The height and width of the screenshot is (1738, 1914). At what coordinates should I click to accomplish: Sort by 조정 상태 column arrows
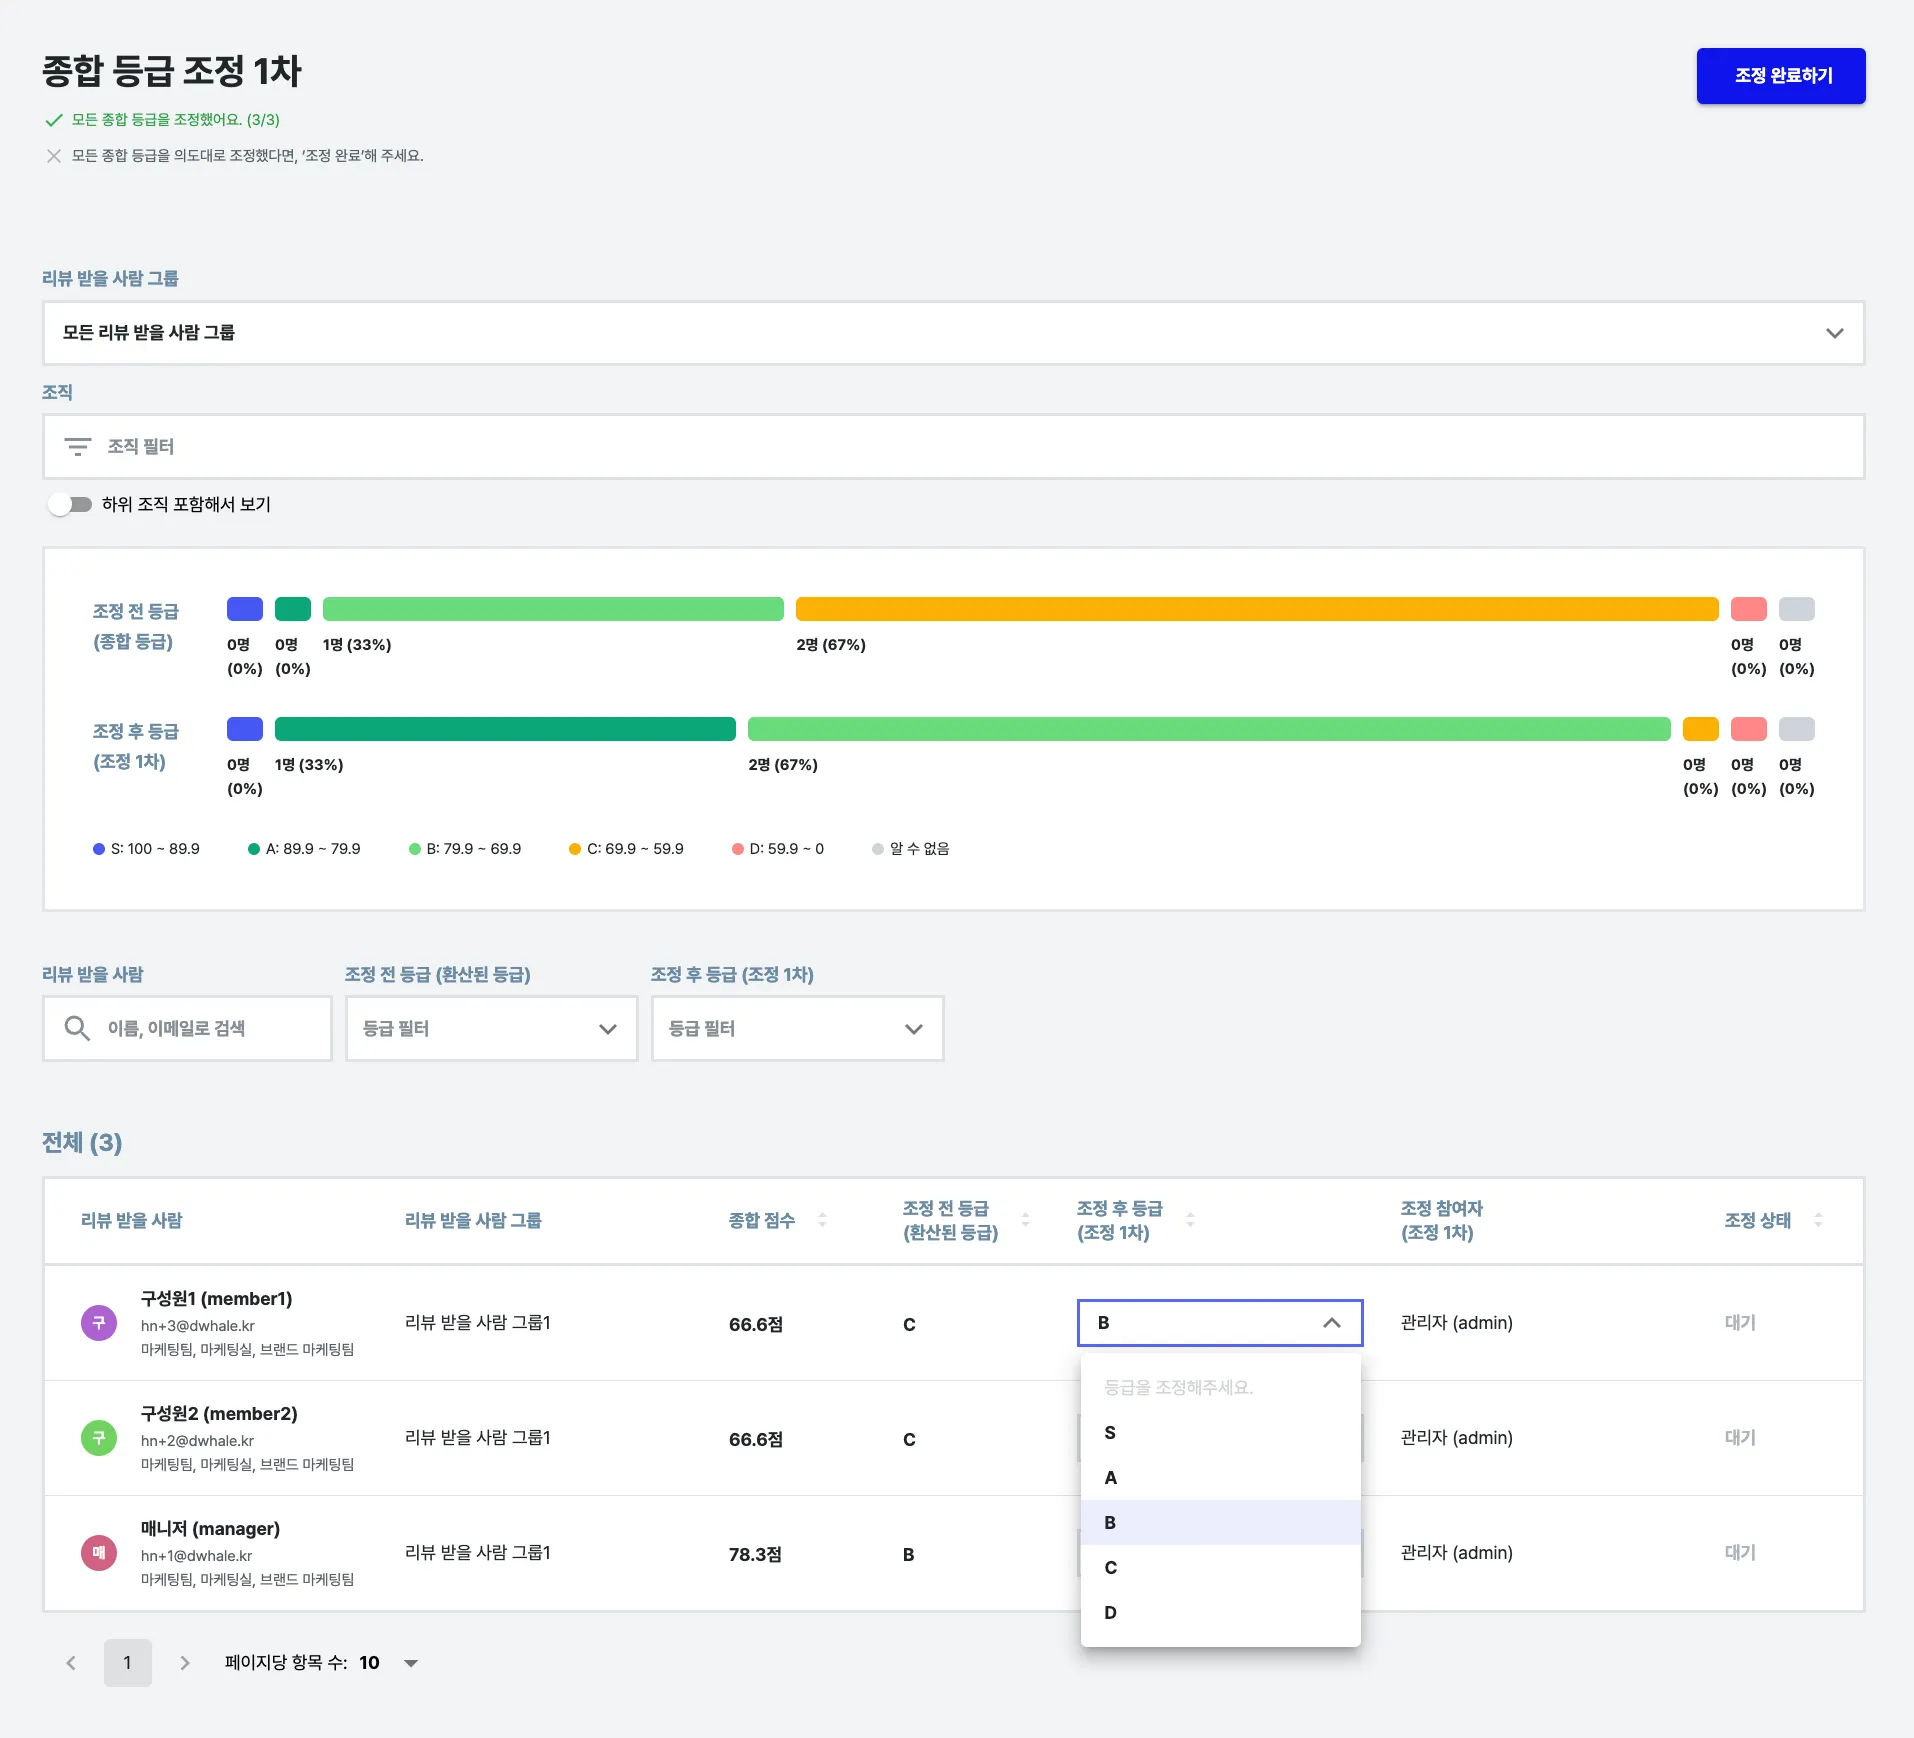click(1818, 1220)
